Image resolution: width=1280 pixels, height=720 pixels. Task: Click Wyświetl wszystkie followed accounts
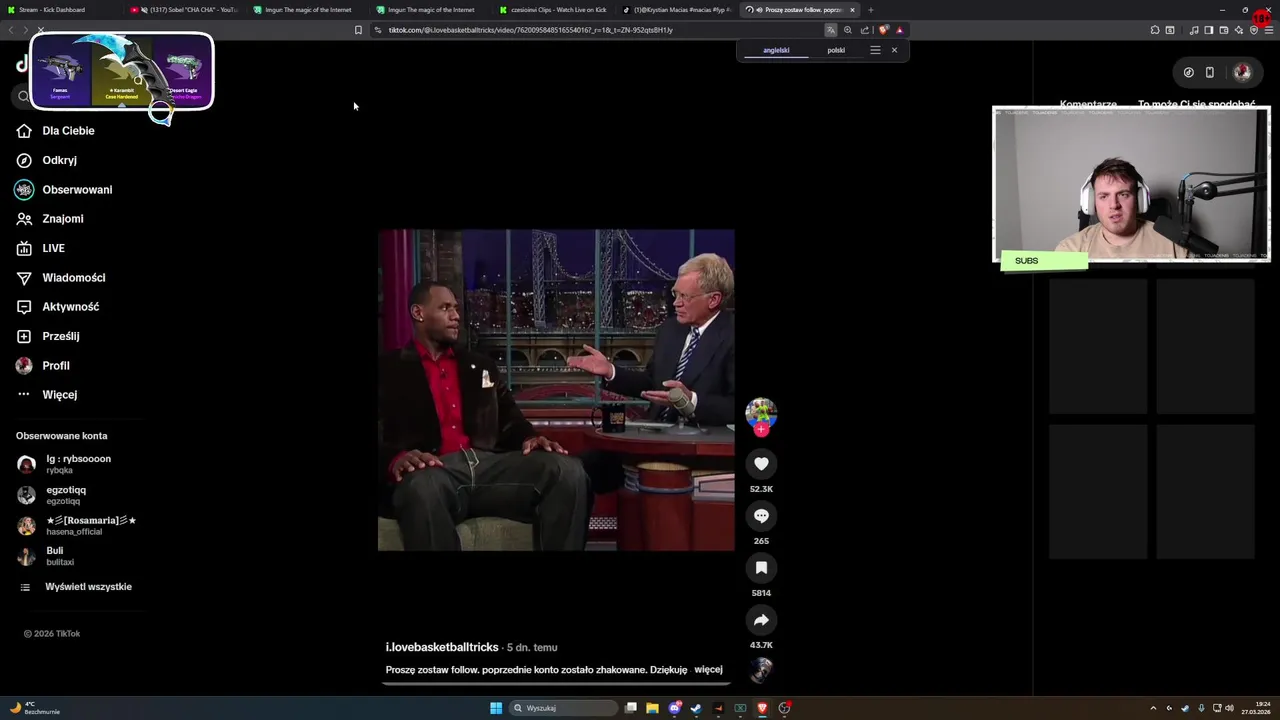(88, 587)
